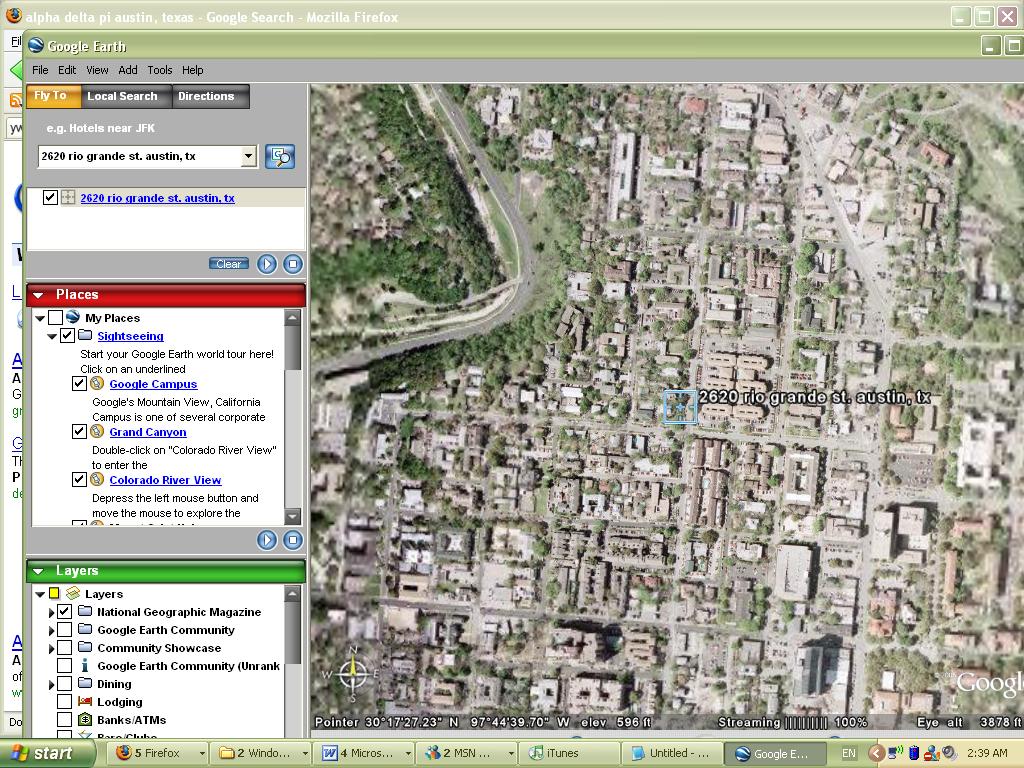Click the 2620 rio grande st. austin, tx link

(x=157, y=198)
